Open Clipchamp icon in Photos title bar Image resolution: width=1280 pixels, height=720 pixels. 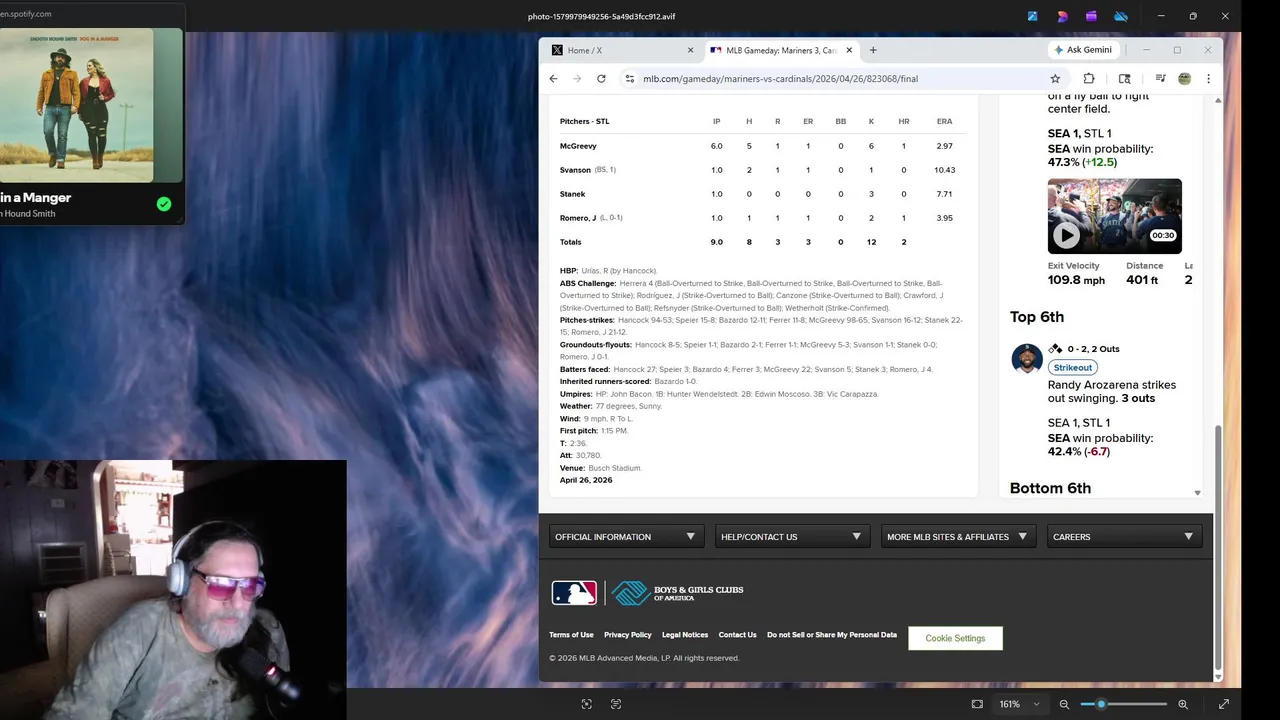click(x=1091, y=16)
